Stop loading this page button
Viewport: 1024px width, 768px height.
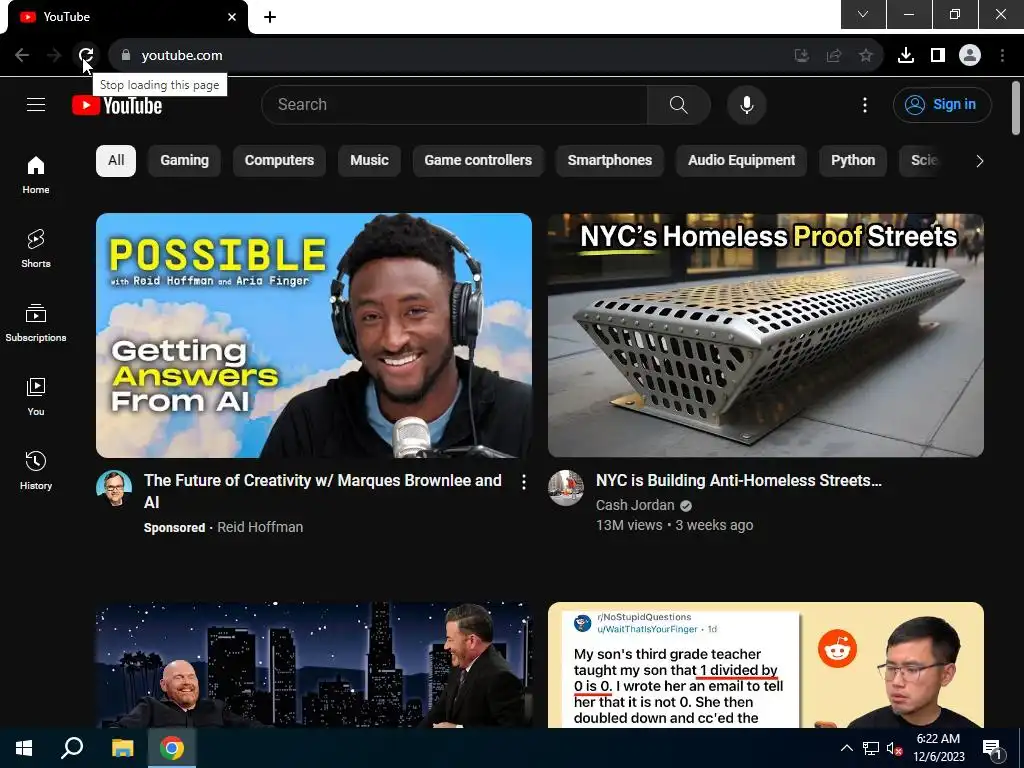[86, 56]
